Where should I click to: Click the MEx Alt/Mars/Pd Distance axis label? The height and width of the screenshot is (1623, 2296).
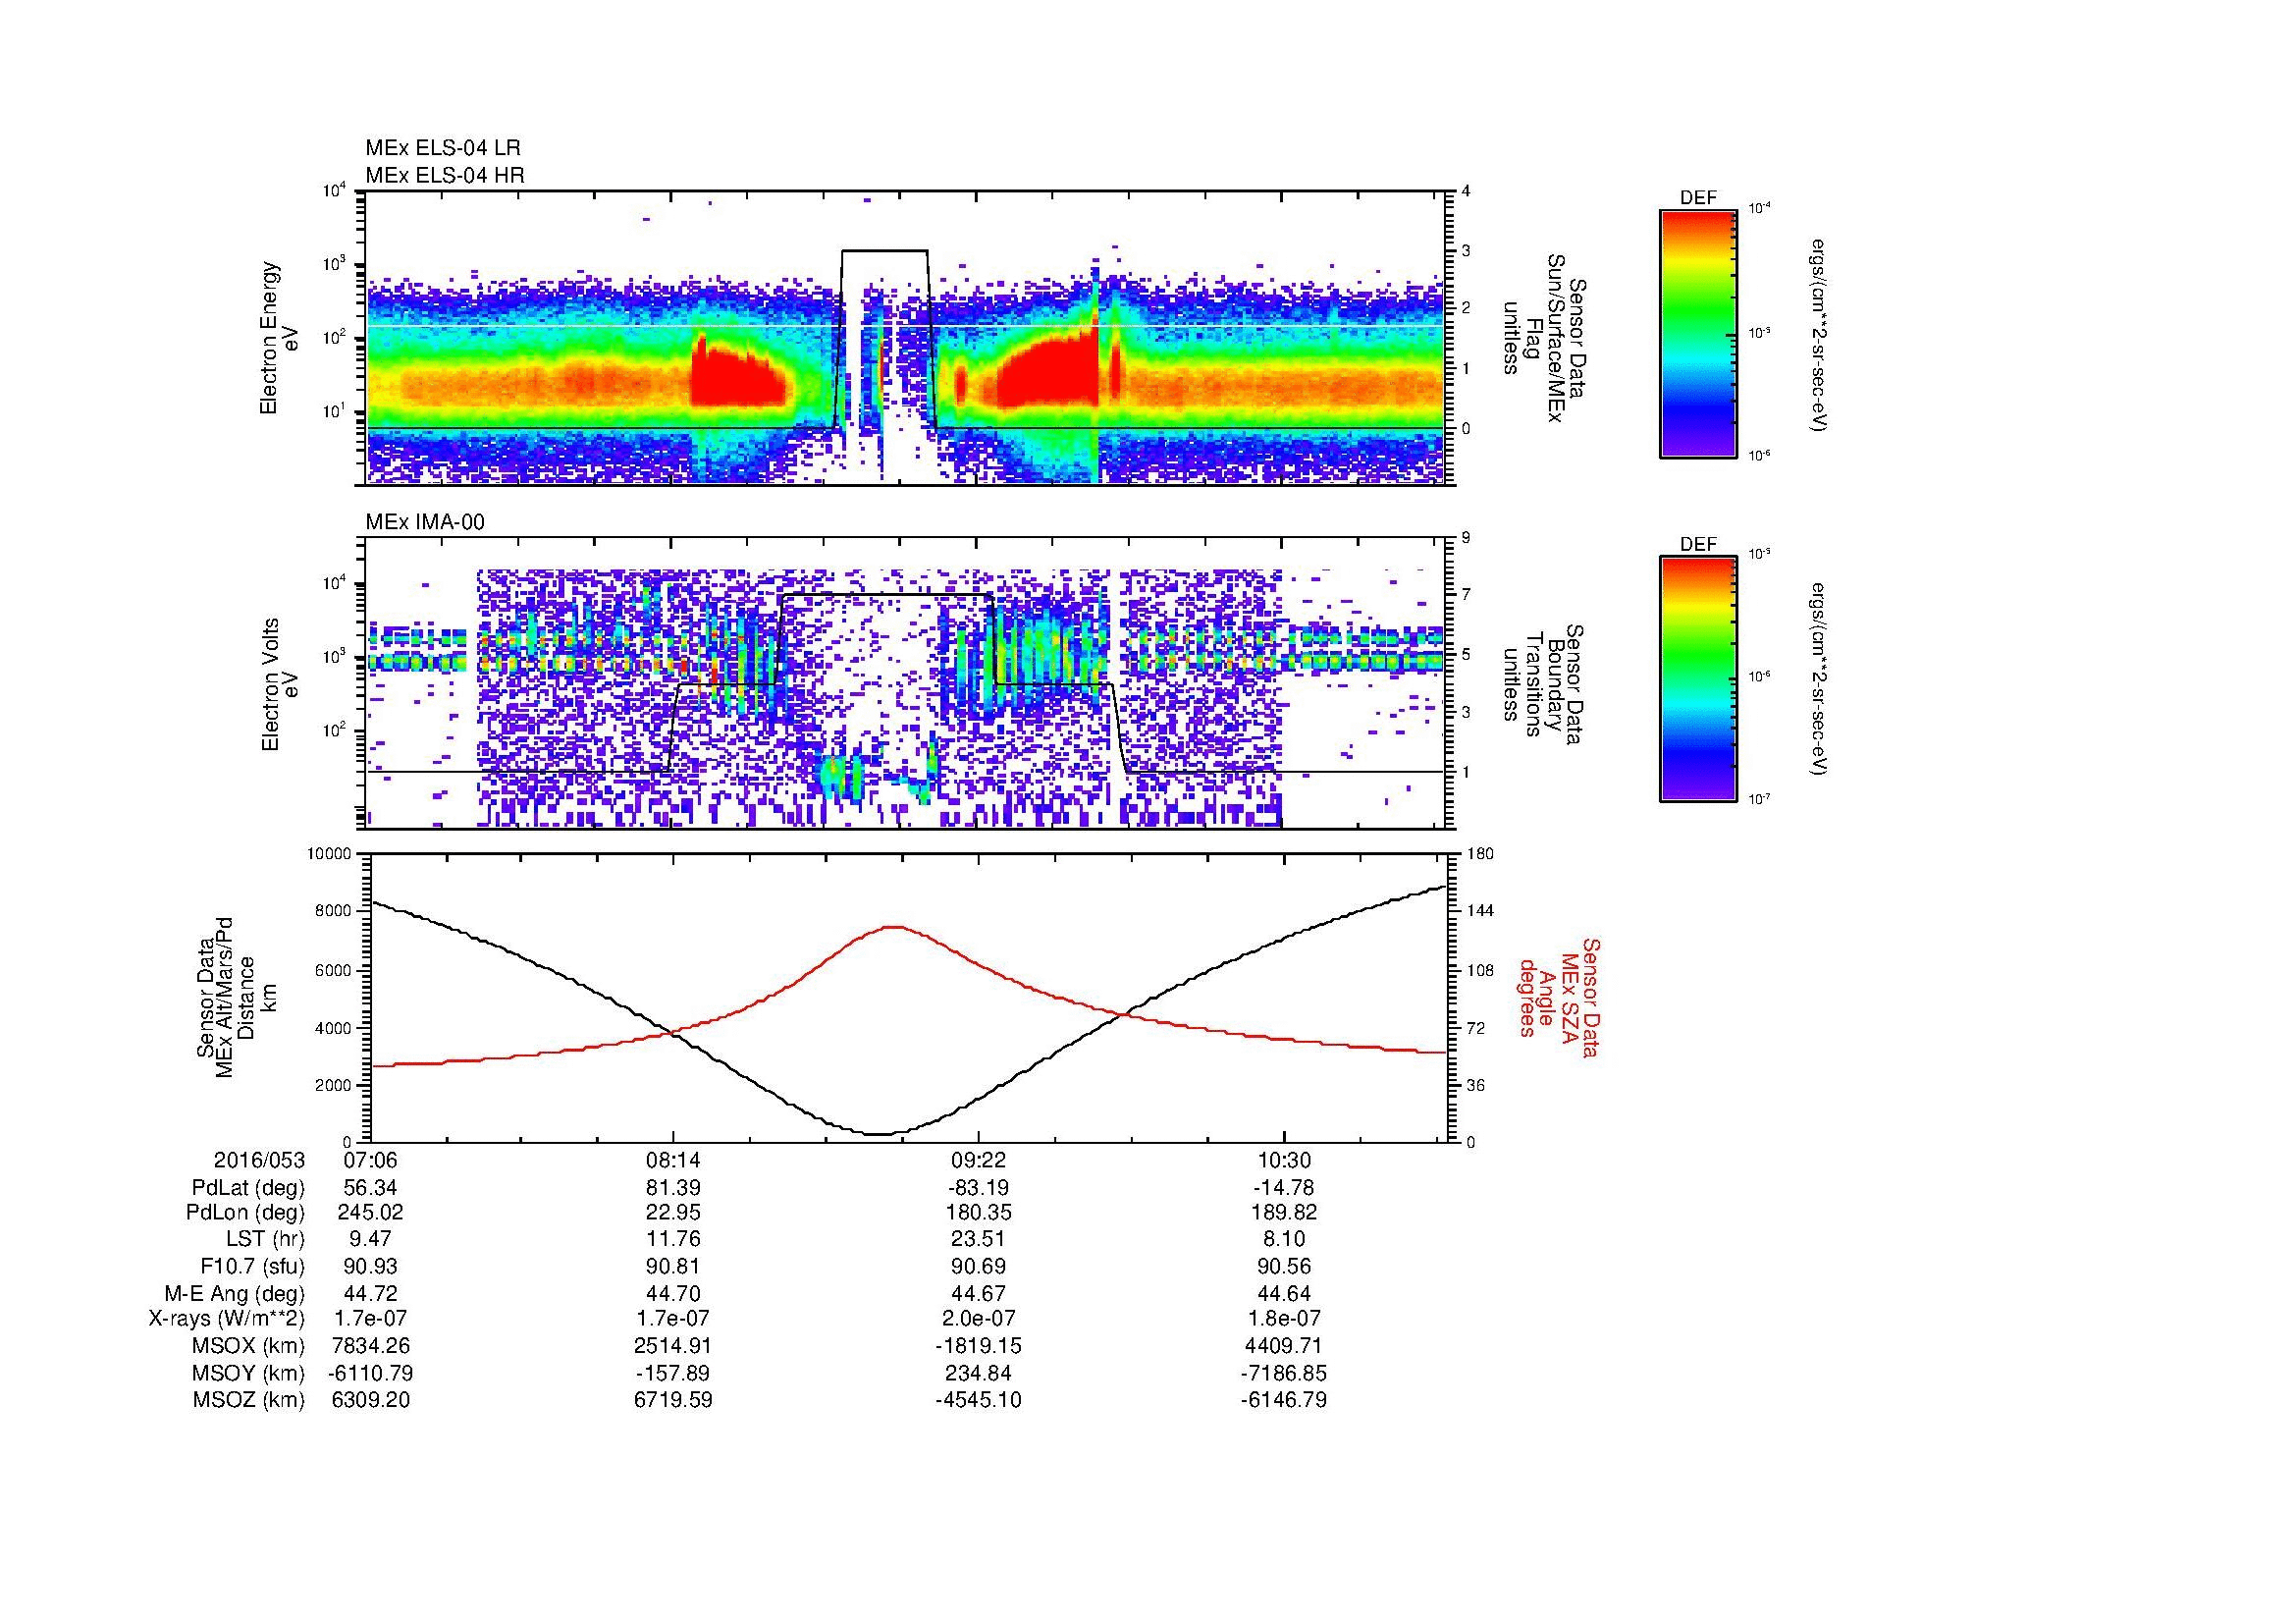pyautogui.click(x=236, y=998)
